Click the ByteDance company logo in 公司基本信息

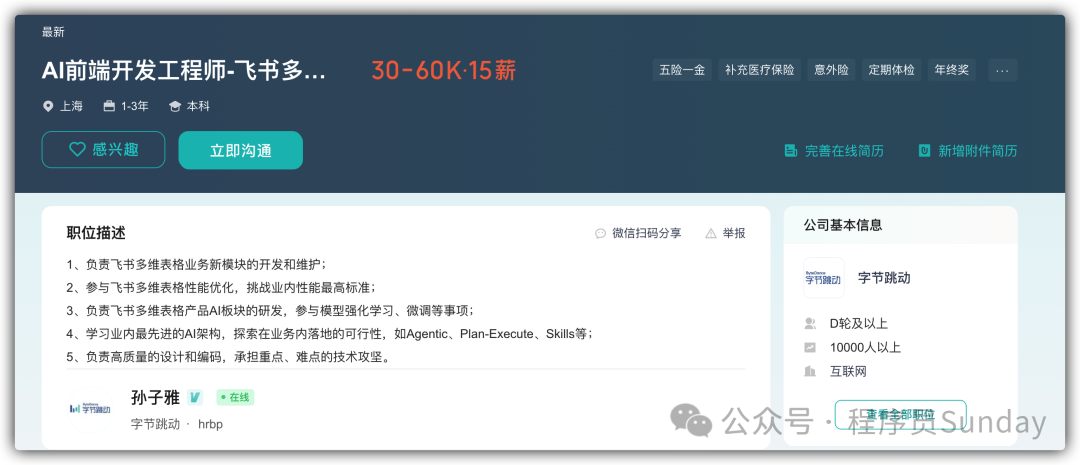(824, 278)
